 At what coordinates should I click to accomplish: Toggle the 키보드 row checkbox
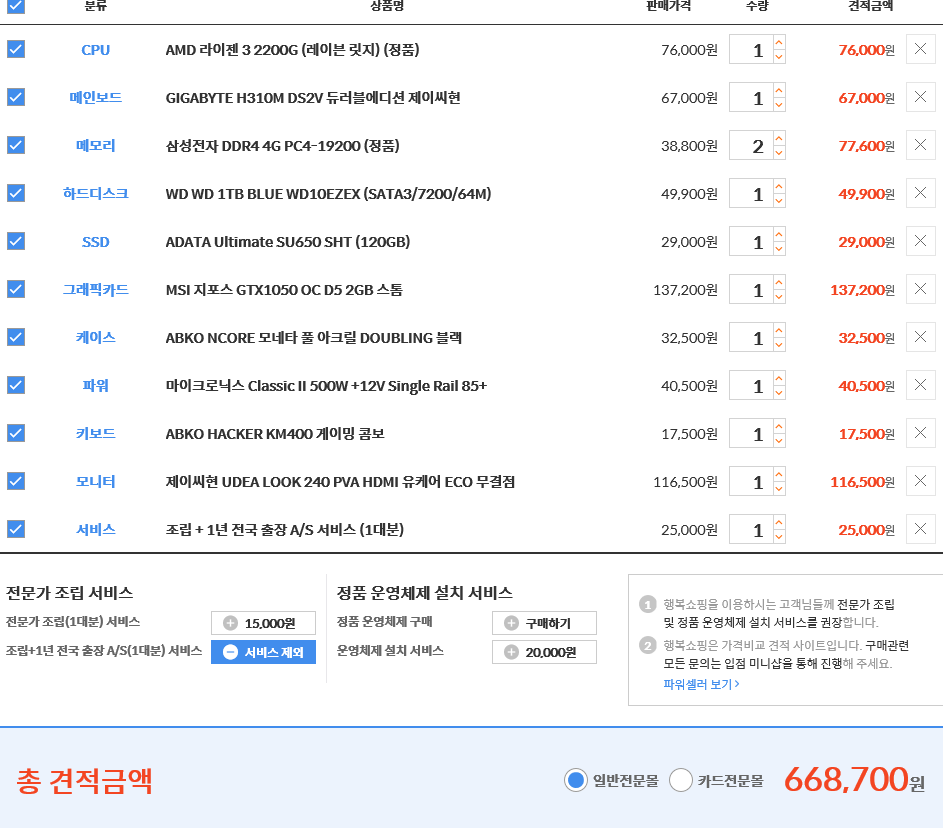pos(16,434)
